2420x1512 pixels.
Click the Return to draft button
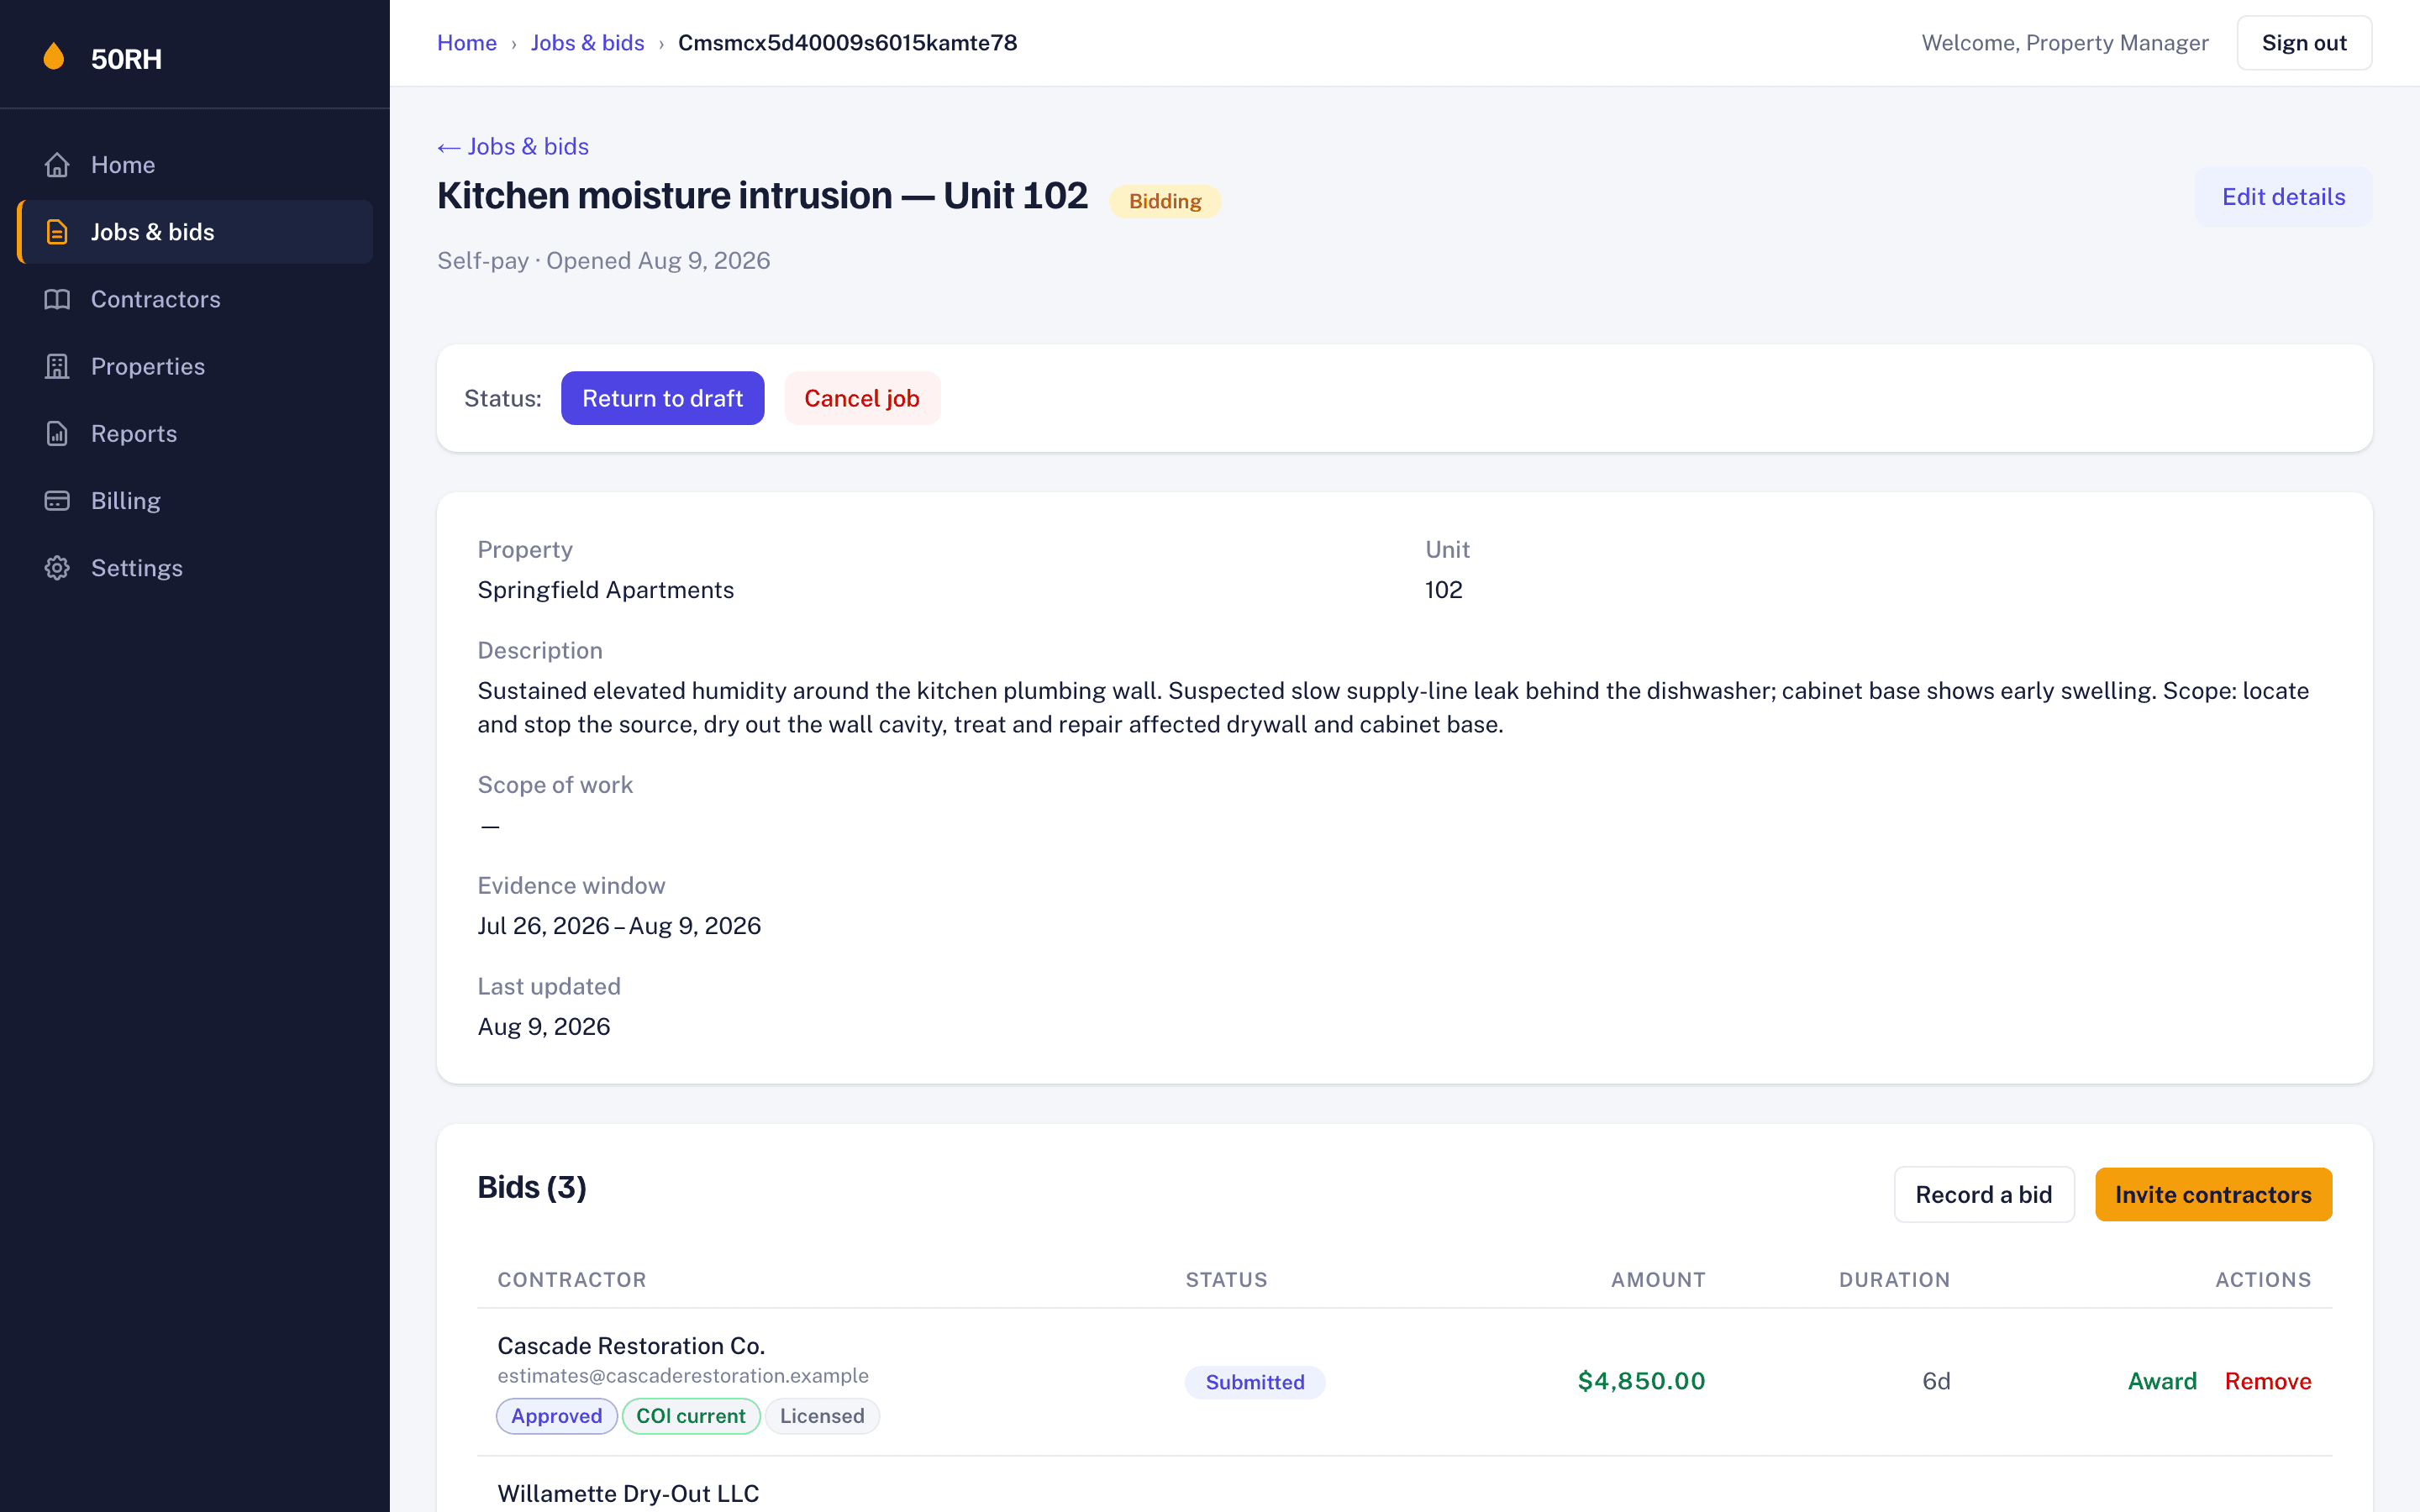pyautogui.click(x=662, y=398)
